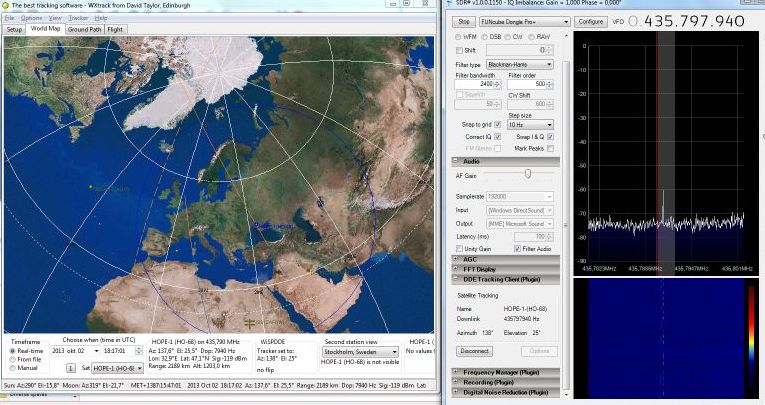The width and height of the screenshot is (765, 405).
Task: Expand the FFT Display section
Action: coord(505,269)
